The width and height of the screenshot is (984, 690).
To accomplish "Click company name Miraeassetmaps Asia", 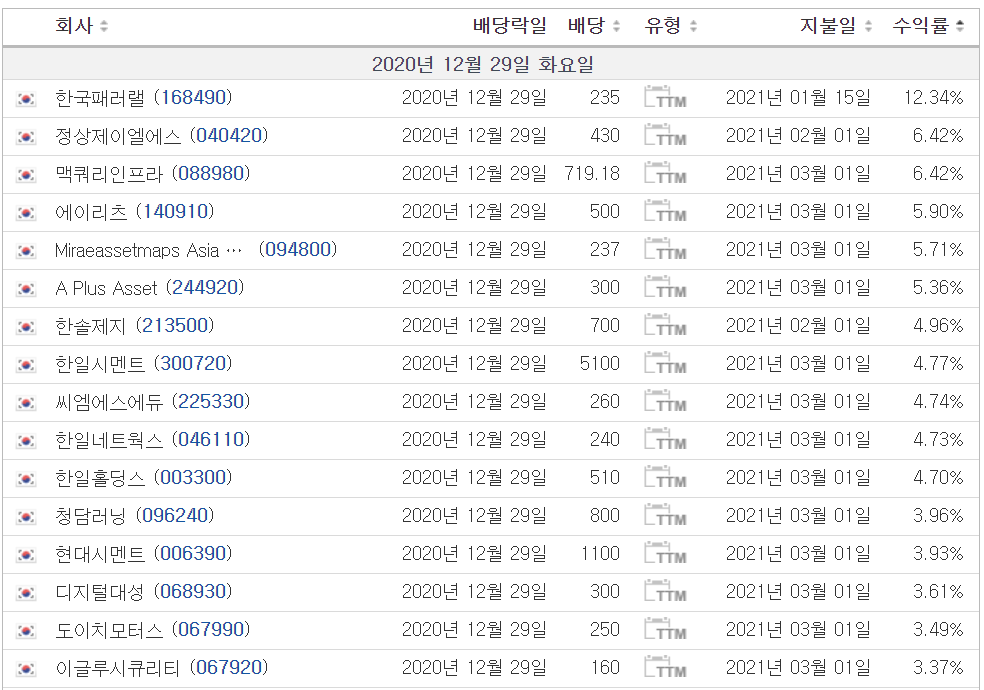I will [137, 250].
